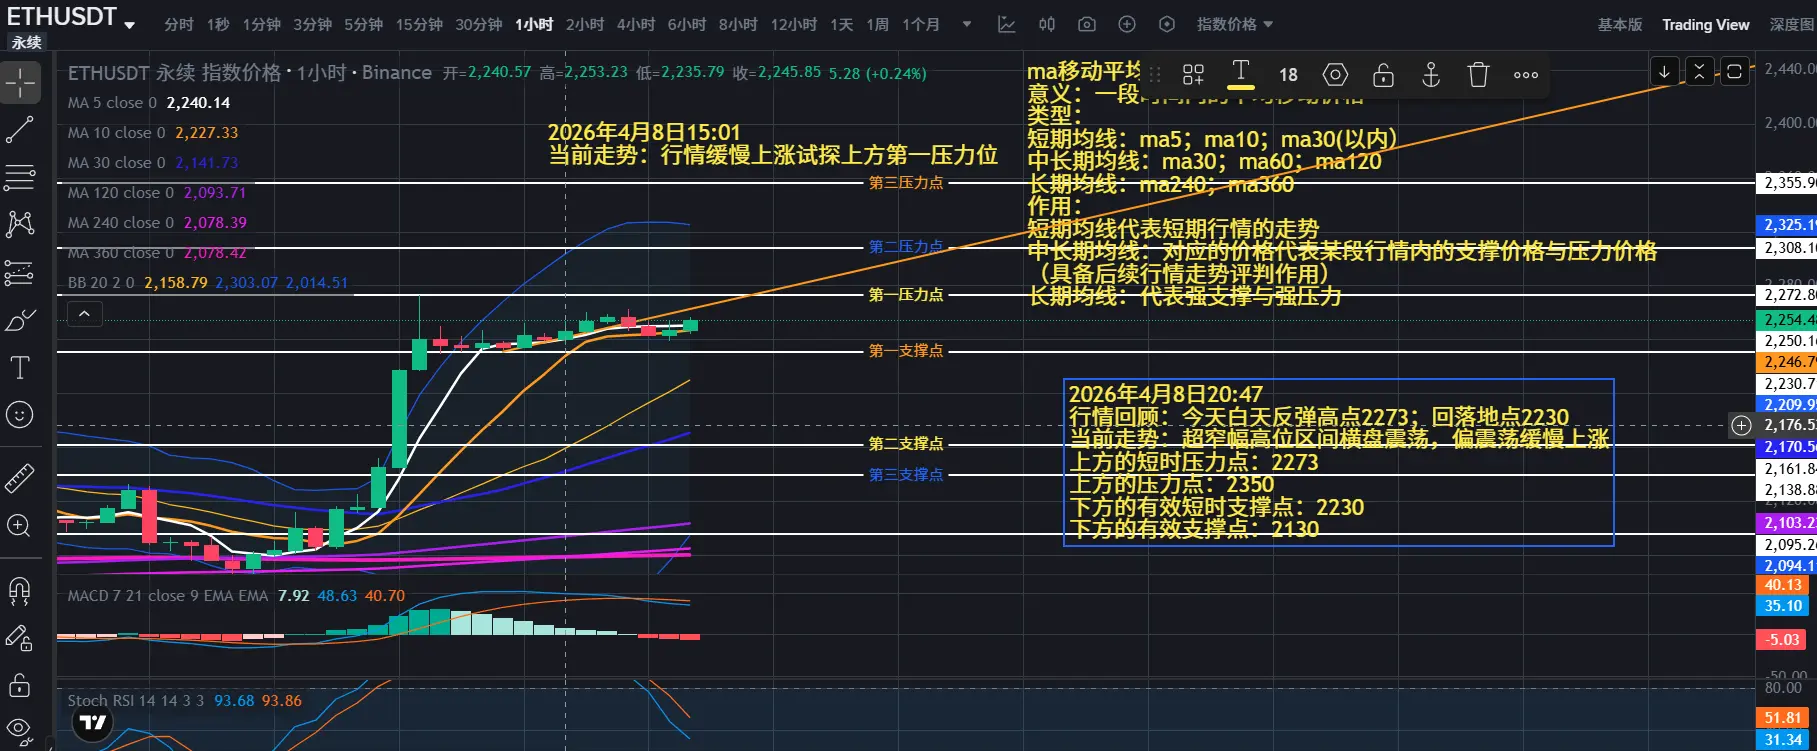This screenshot has width=1817, height=751.
Task: Switch to the Trading View chart mode
Action: [x=1706, y=24]
